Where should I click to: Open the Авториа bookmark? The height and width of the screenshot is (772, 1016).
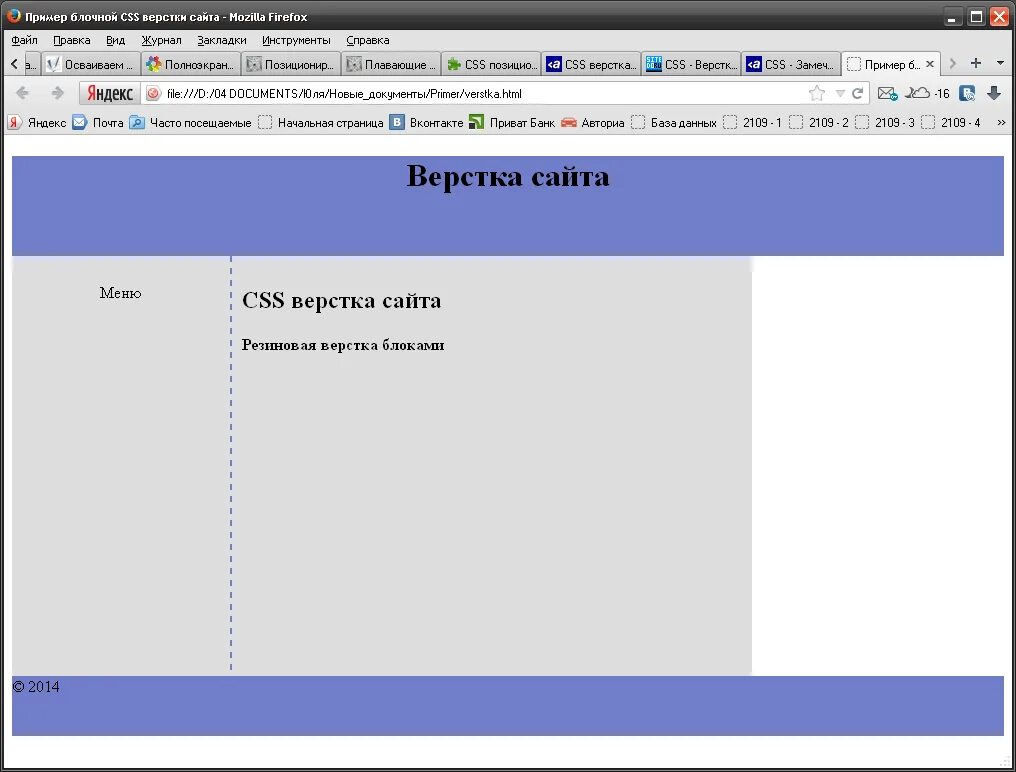click(593, 123)
